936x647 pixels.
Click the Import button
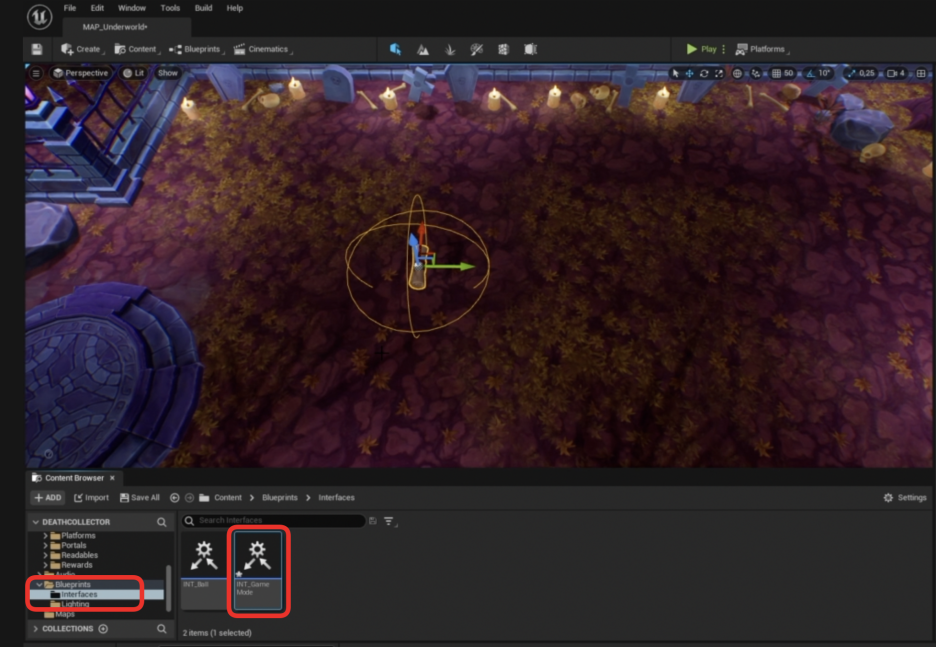(x=91, y=497)
